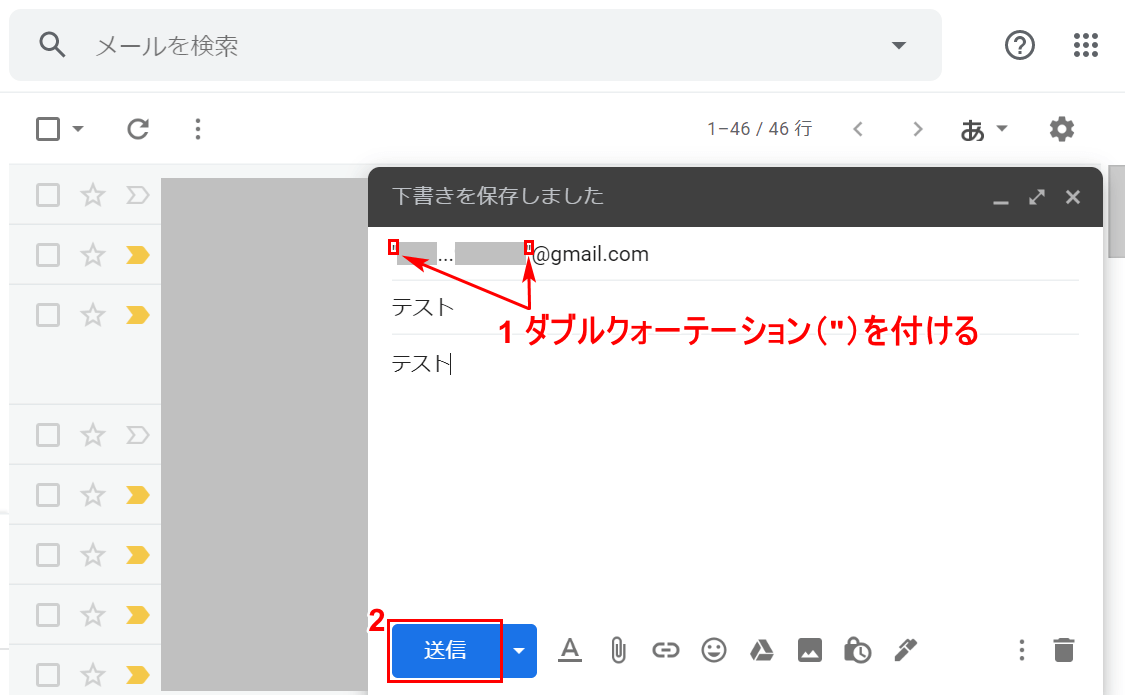Tick the select-all checkbox in toolbar
The width and height of the screenshot is (1125, 695).
coord(48,129)
